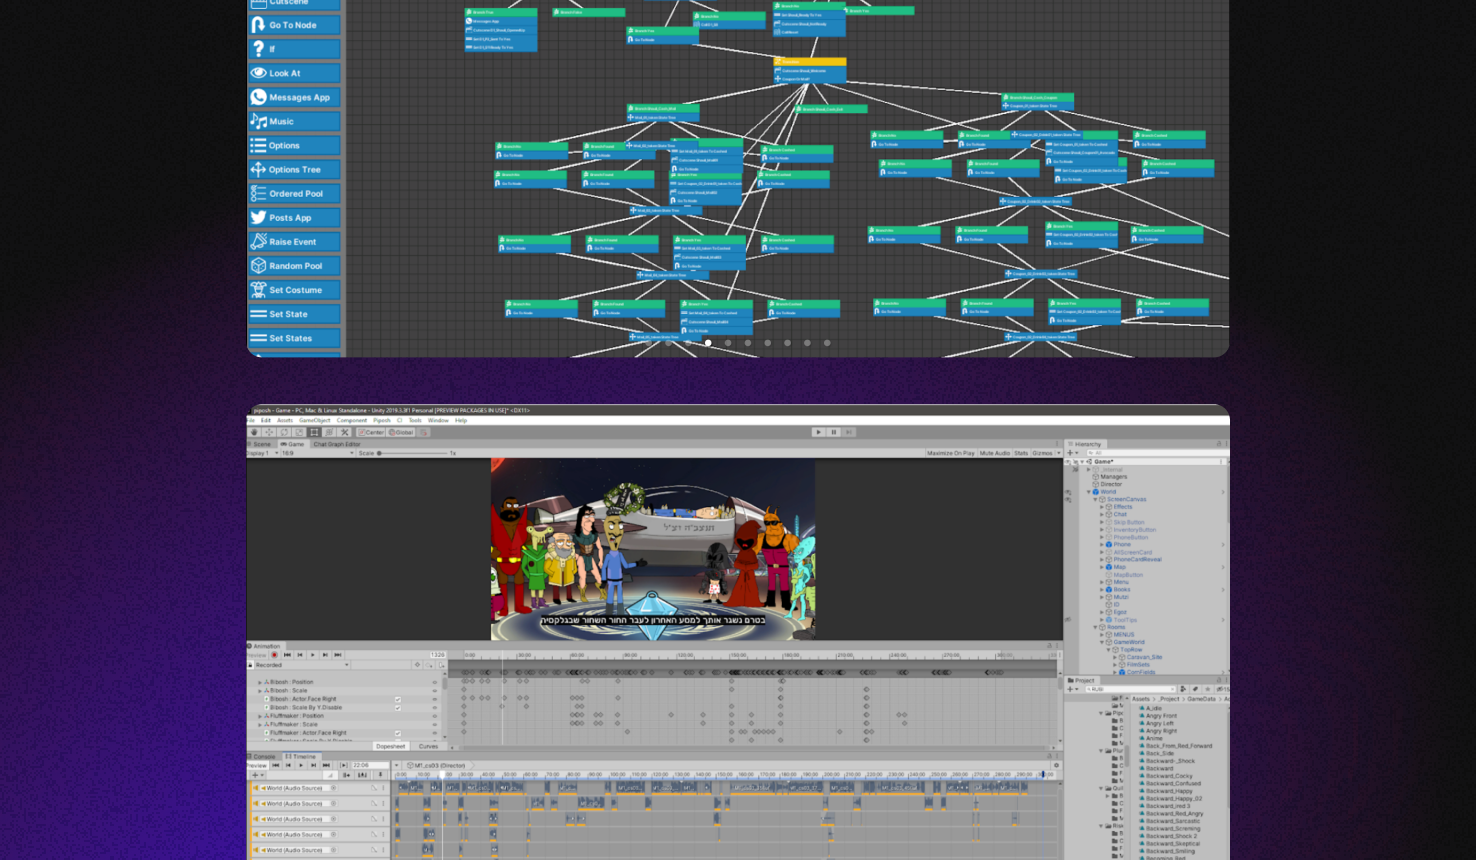Select the Set Costume icon
1476x860 pixels.
click(259, 290)
